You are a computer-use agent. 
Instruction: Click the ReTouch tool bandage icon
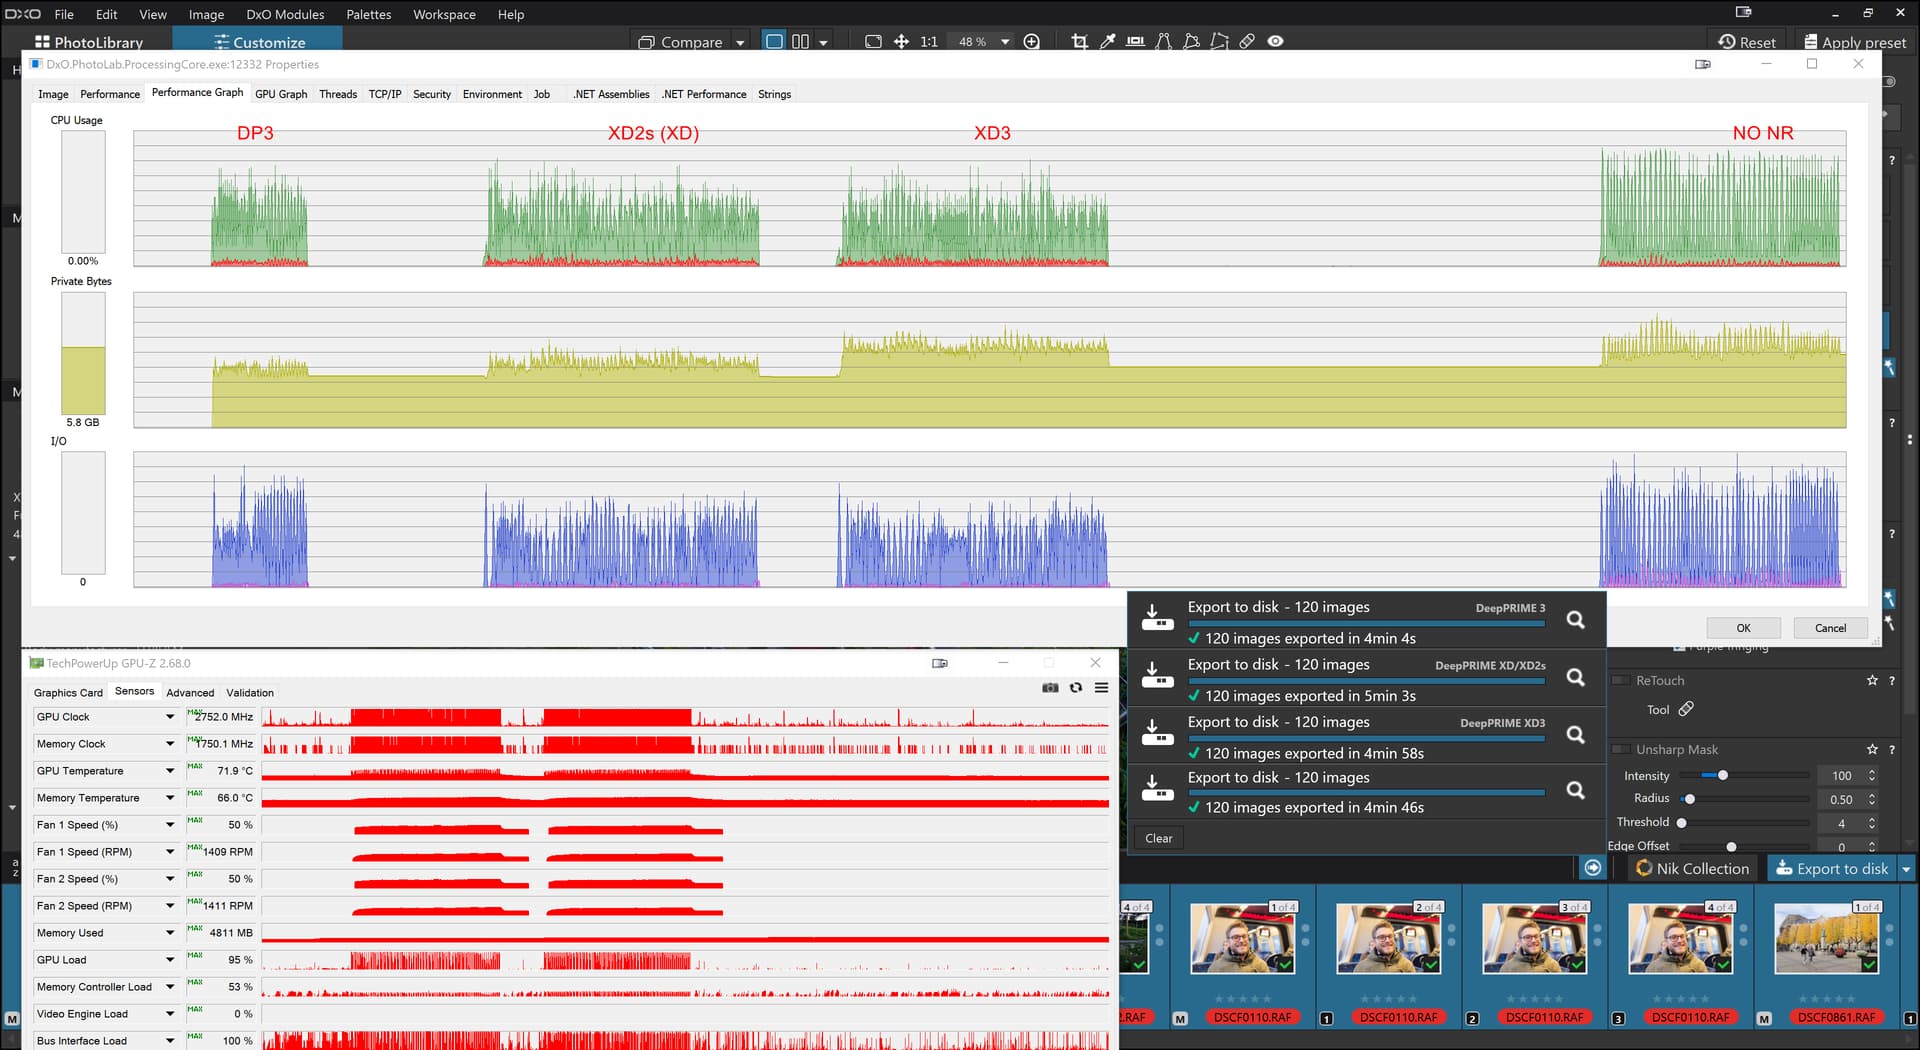(x=1686, y=709)
